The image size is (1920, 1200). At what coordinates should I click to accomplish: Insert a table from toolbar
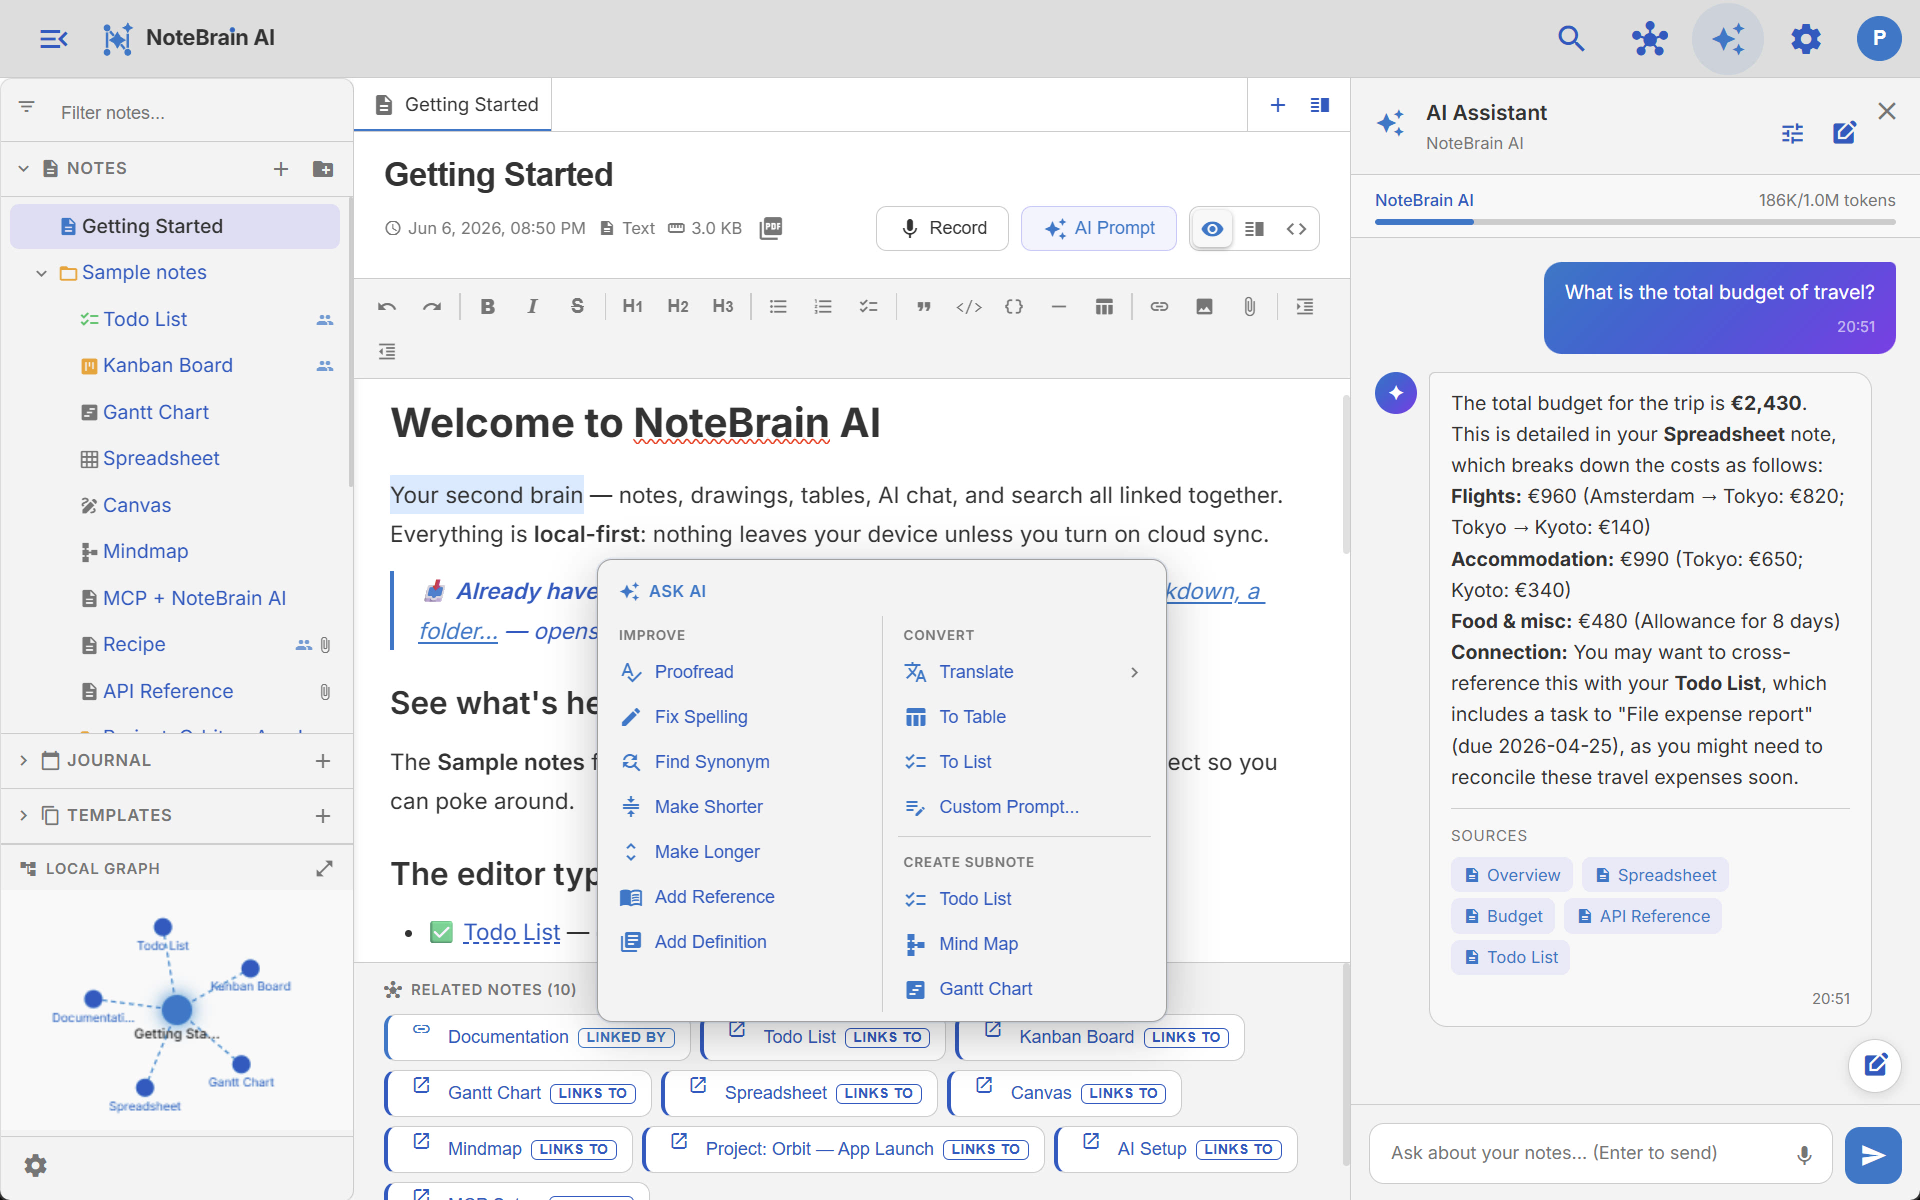[x=1104, y=307]
